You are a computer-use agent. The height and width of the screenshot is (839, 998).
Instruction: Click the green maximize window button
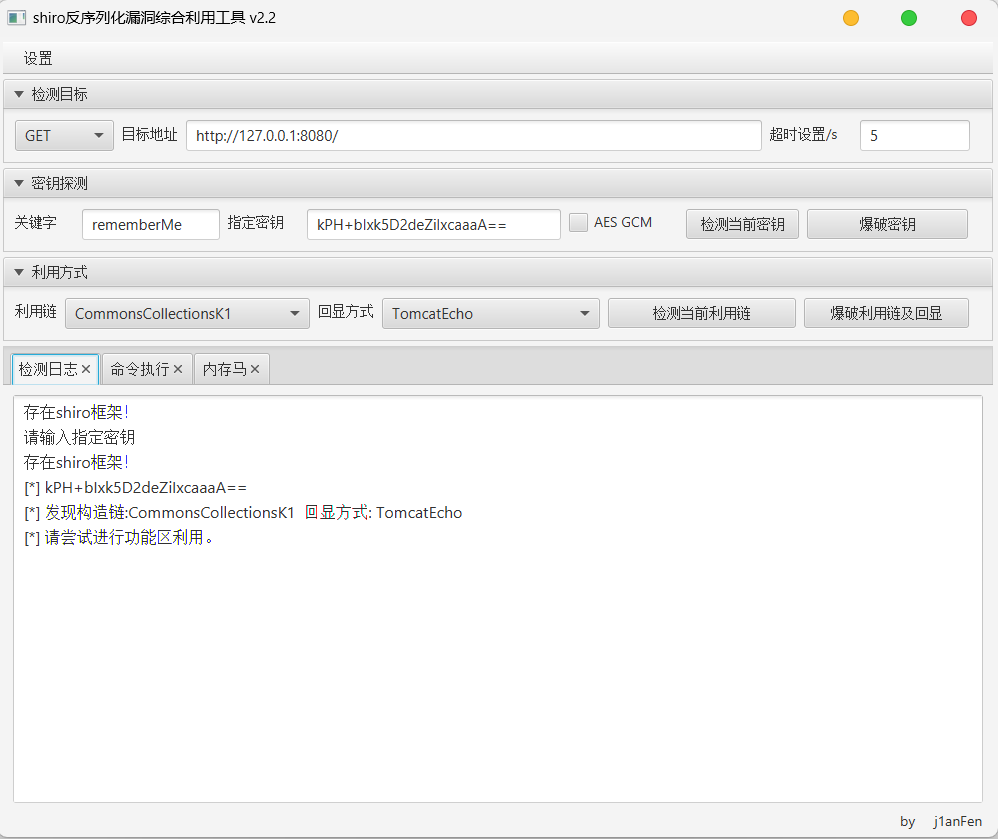[x=909, y=18]
